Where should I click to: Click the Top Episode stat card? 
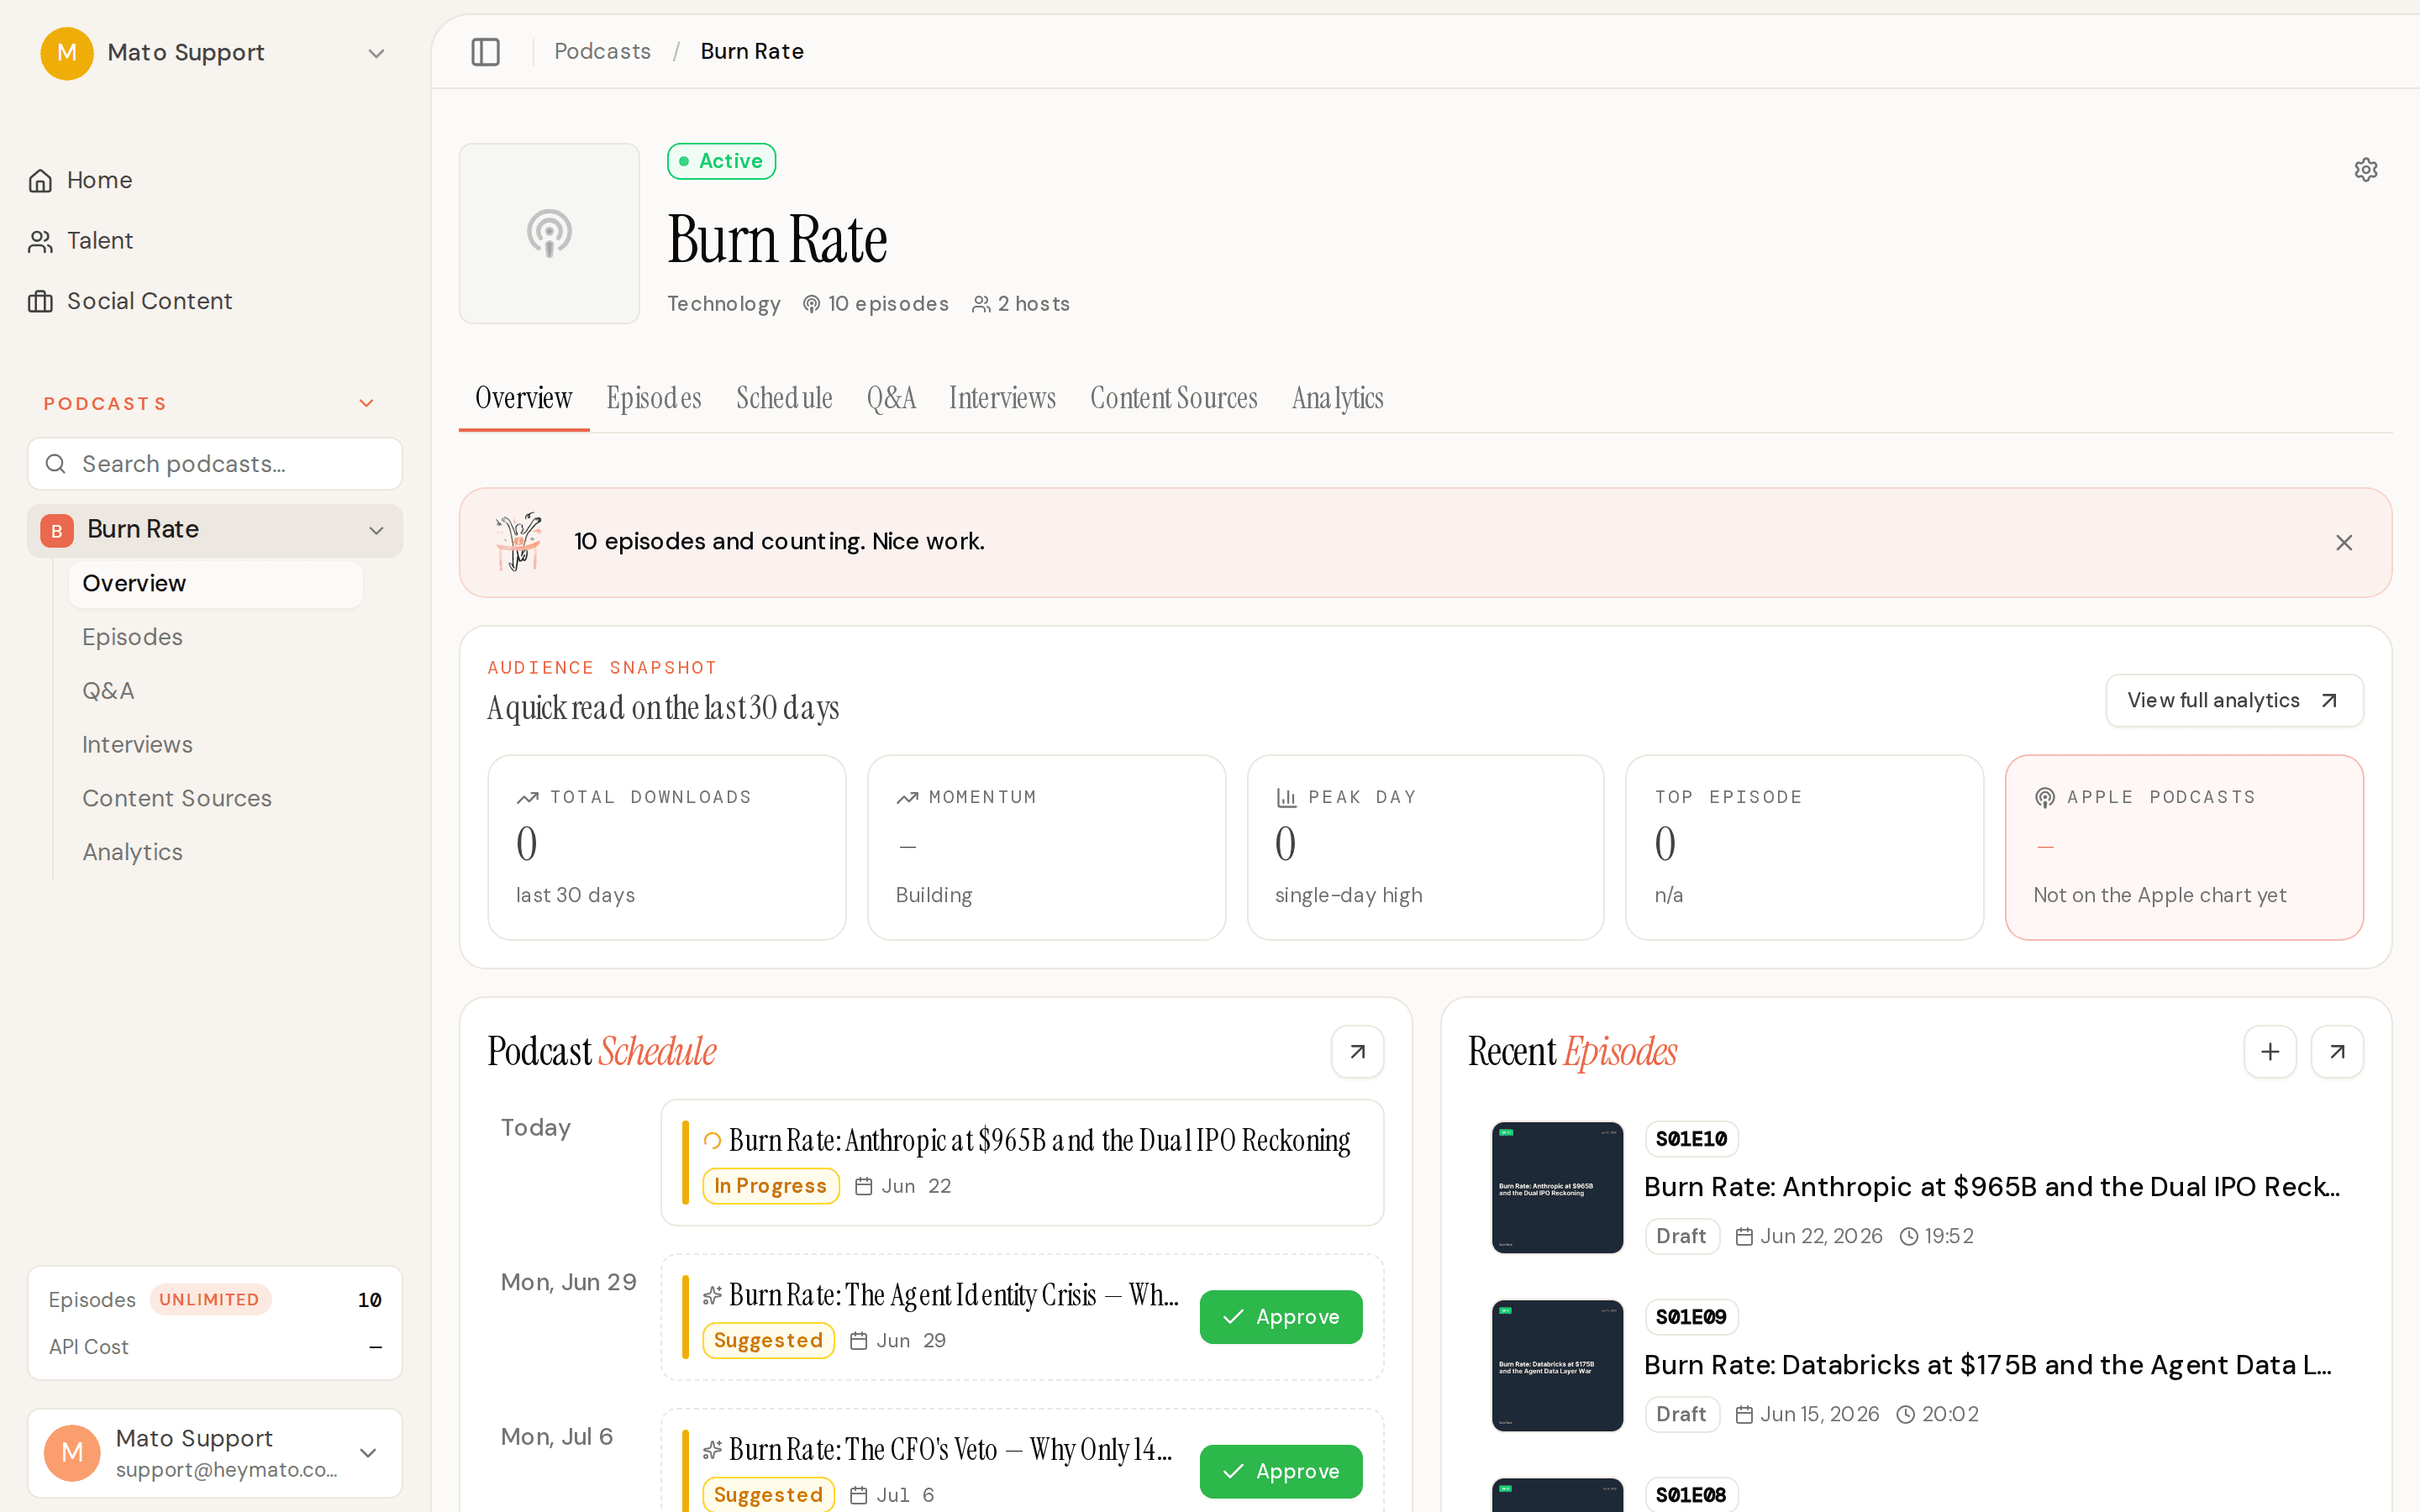point(1804,847)
